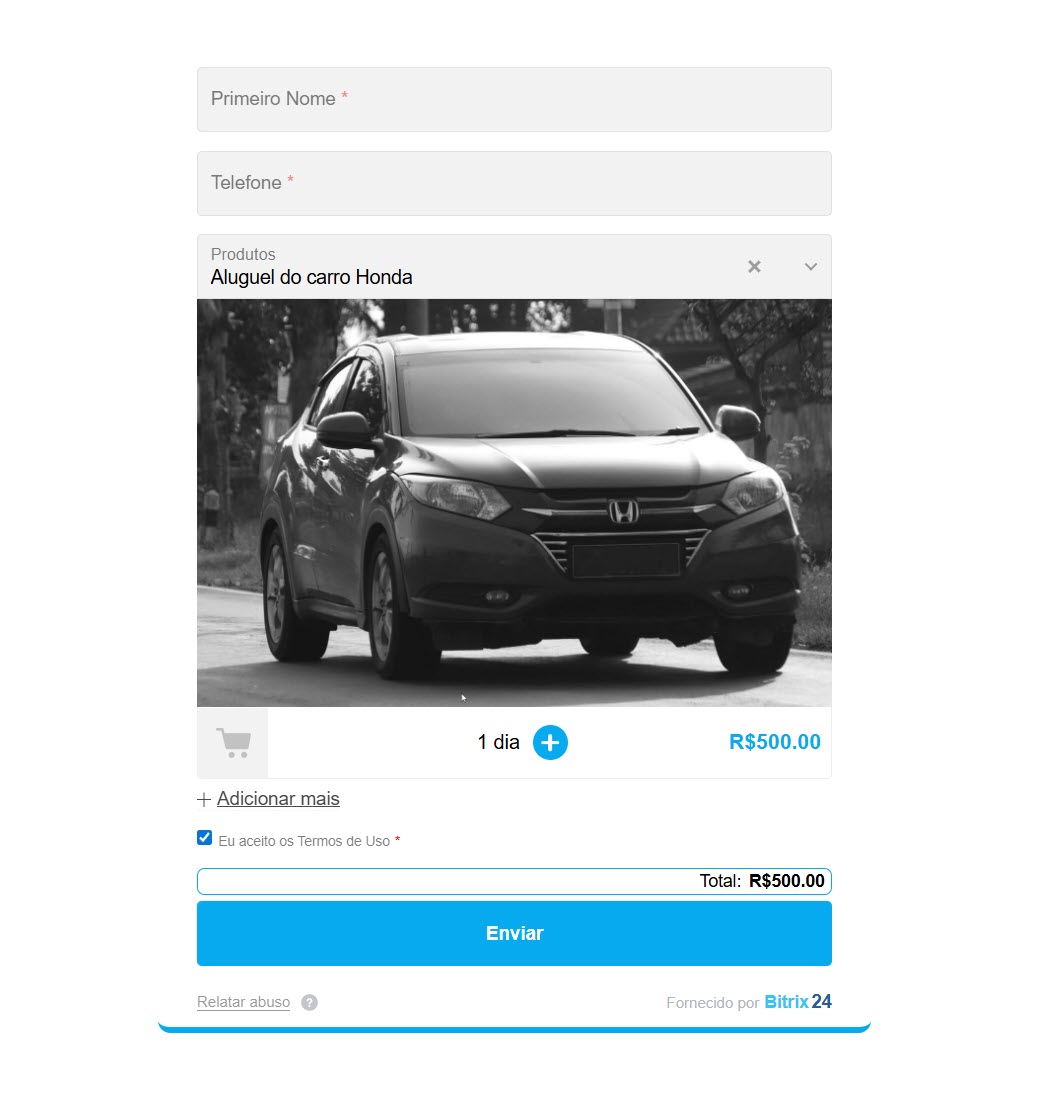The image size is (1062, 1100).
Task: Click the Total R$500.00 summary box
Action: click(514, 881)
